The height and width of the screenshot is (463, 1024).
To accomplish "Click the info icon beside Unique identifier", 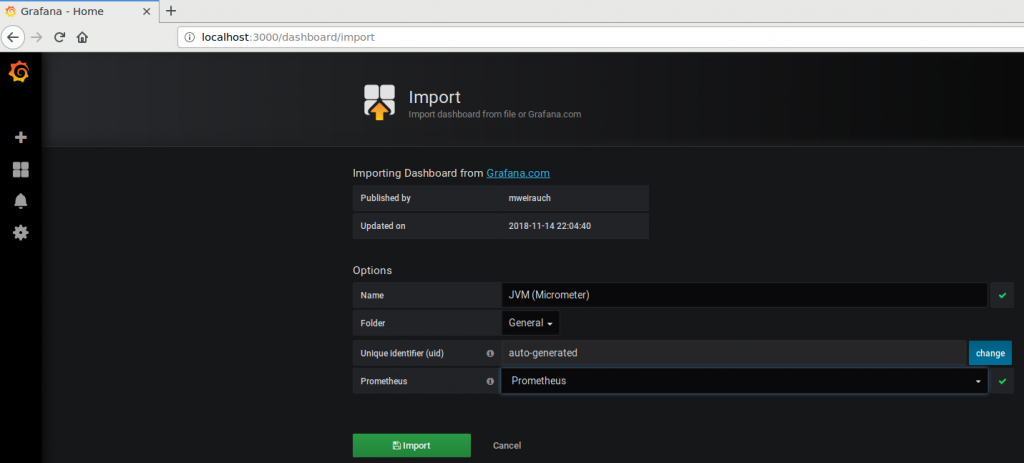I will coord(490,353).
